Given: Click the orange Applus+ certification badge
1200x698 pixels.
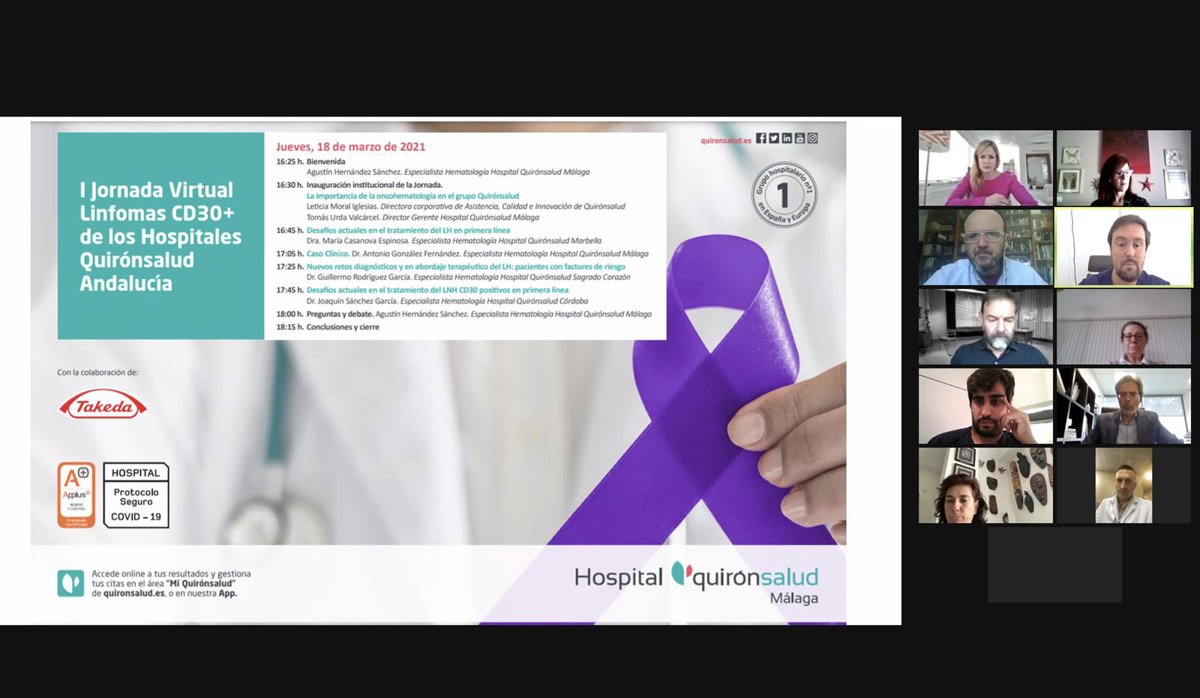Looking at the screenshot, I should [77, 495].
